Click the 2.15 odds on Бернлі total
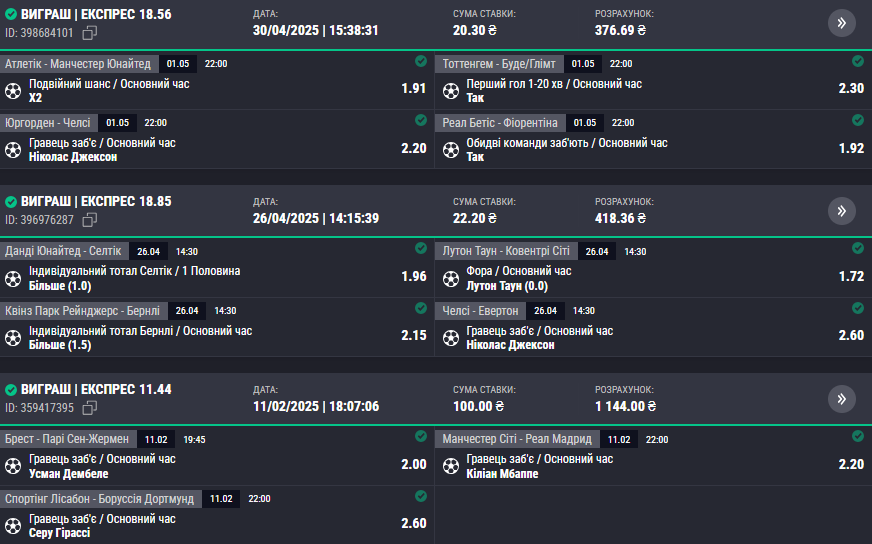 tap(414, 335)
